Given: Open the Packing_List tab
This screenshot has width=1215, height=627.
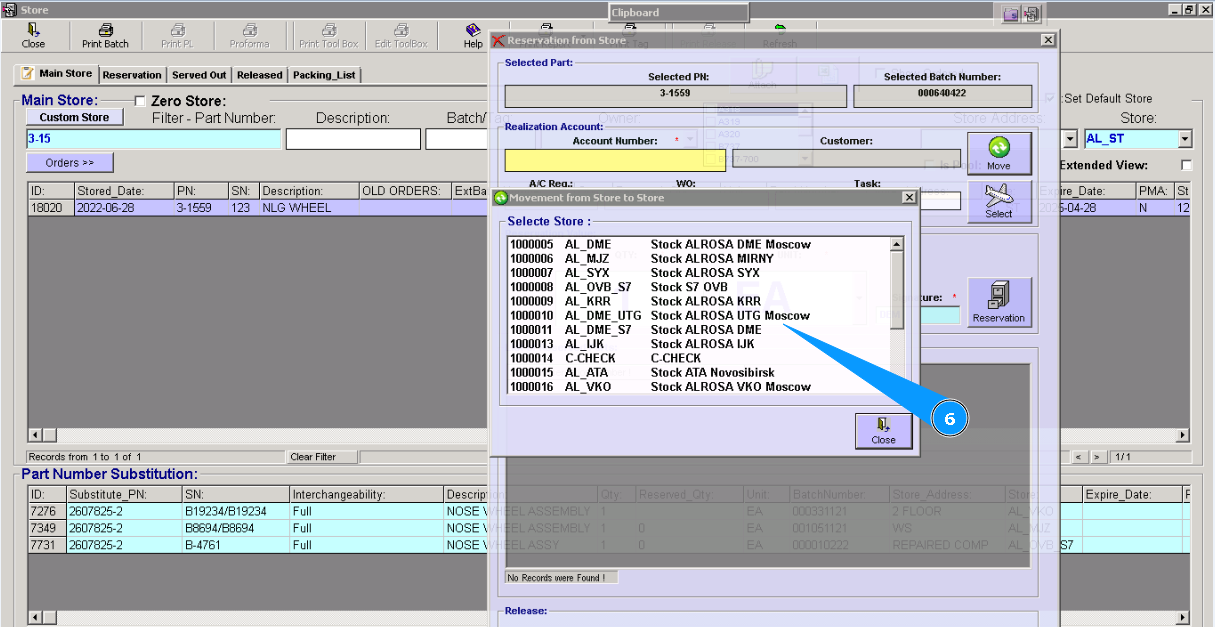Looking at the screenshot, I should pyautogui.click(x=323, y=75).
